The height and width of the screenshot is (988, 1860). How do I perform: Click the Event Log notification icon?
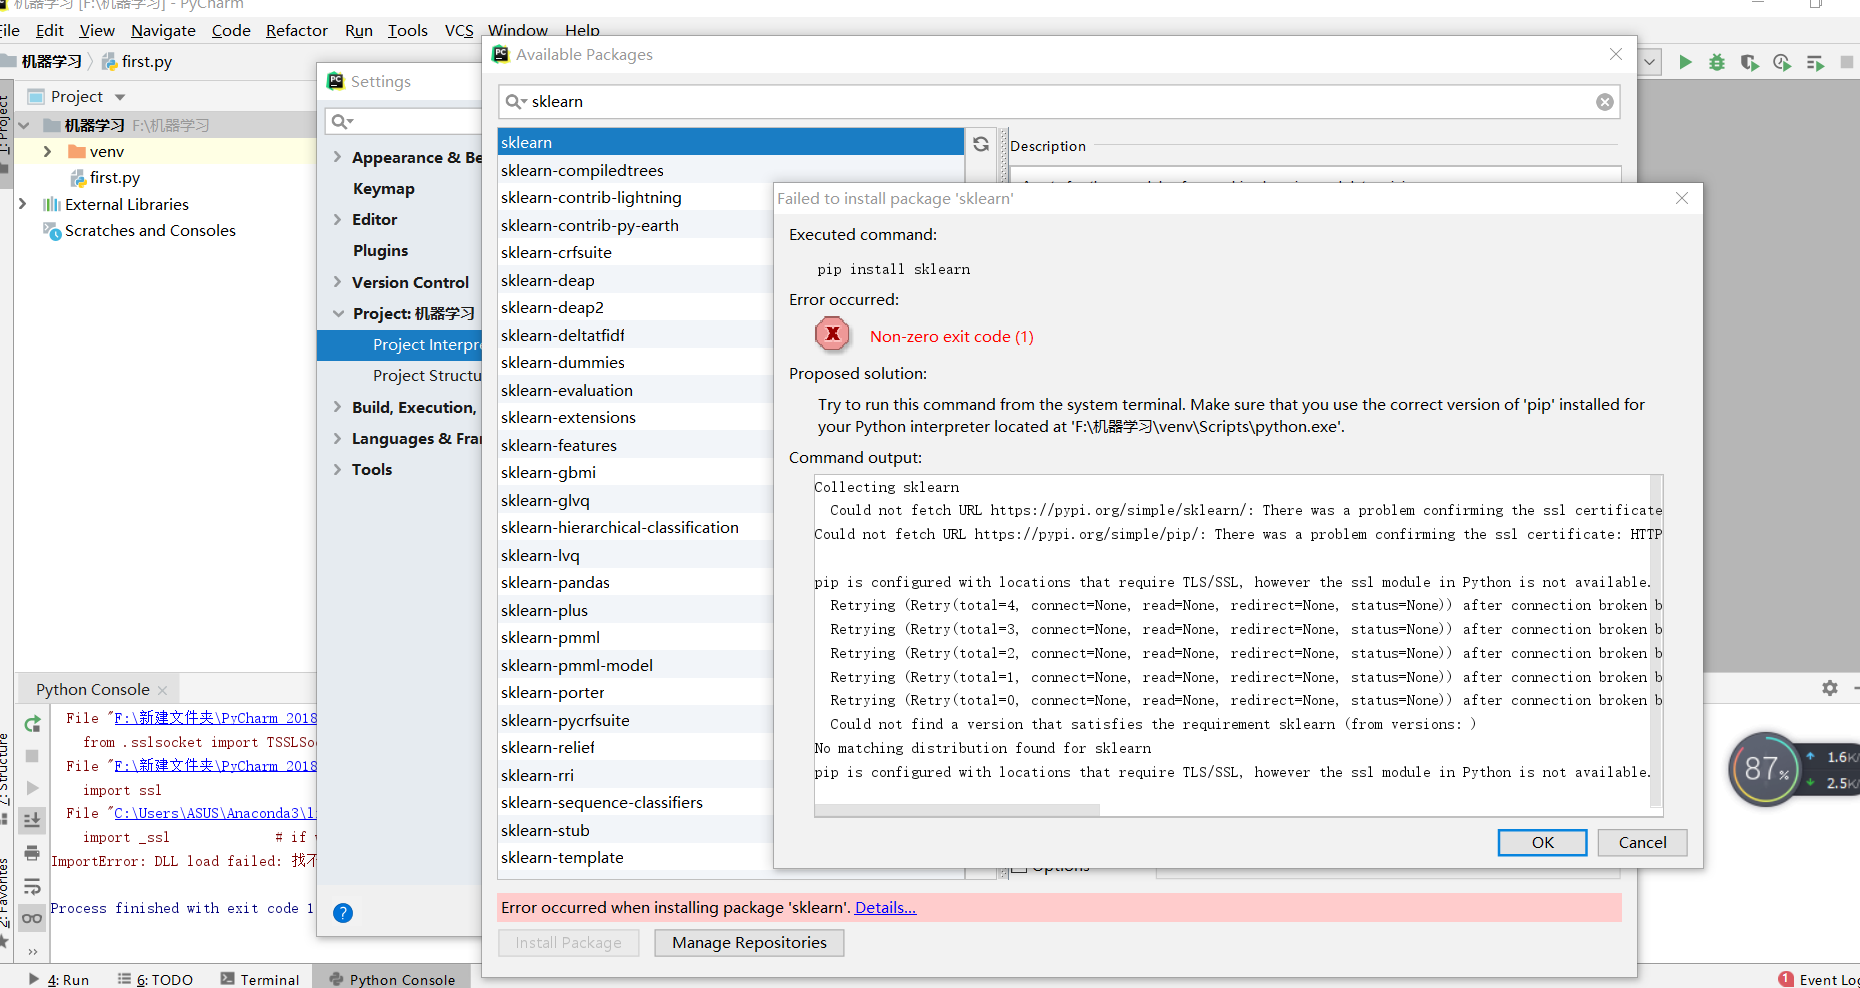click(x=1786, y=979)
